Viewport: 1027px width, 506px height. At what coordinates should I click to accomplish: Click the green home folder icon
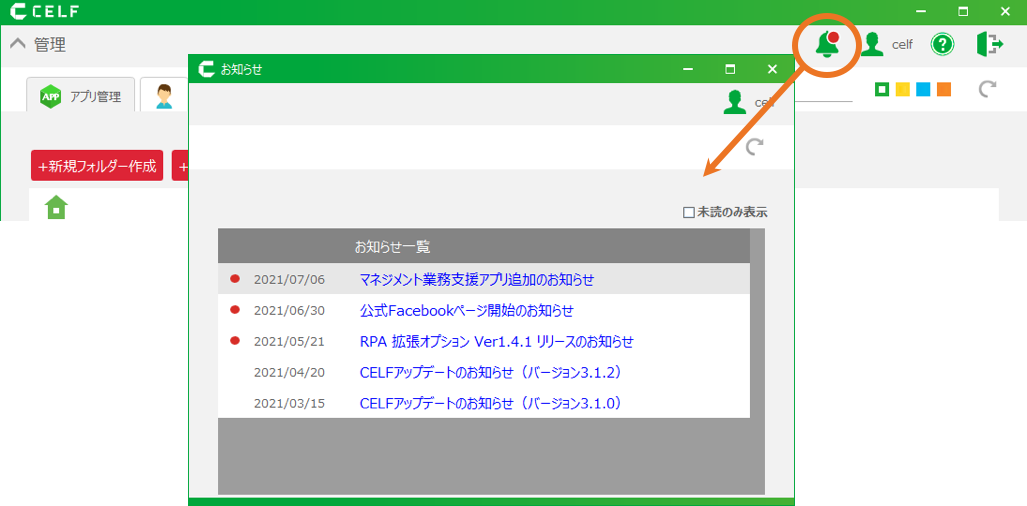click(56, 207)
